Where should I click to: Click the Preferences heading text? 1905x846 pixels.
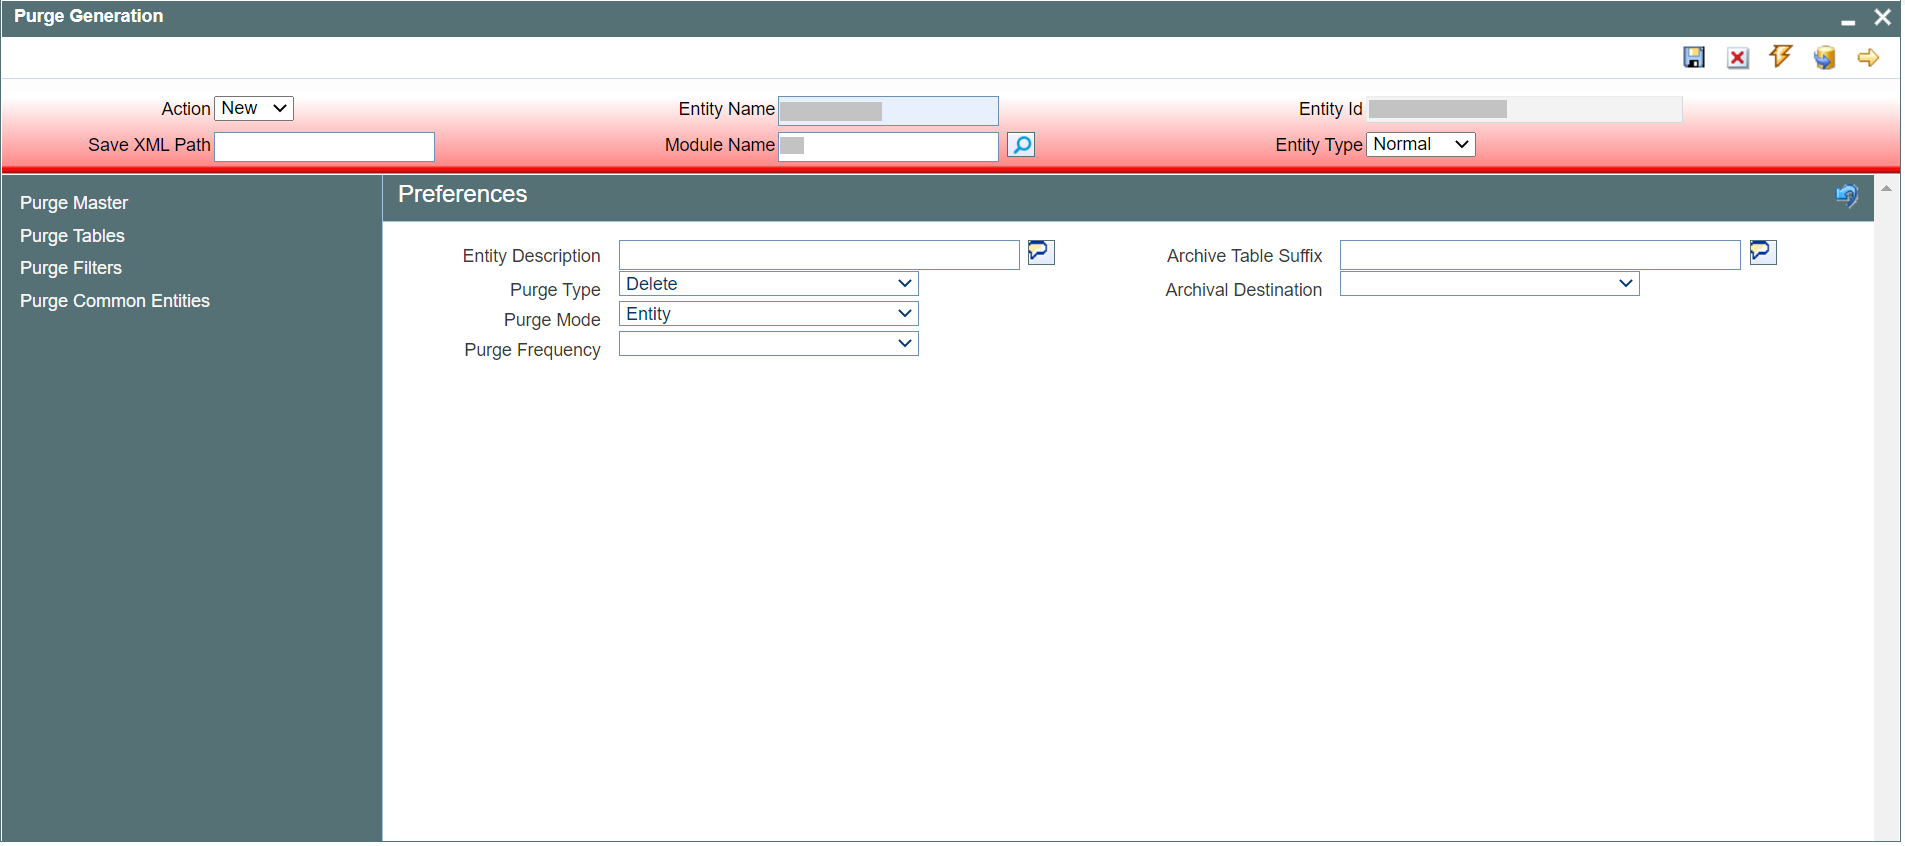(x=463, y=194)
